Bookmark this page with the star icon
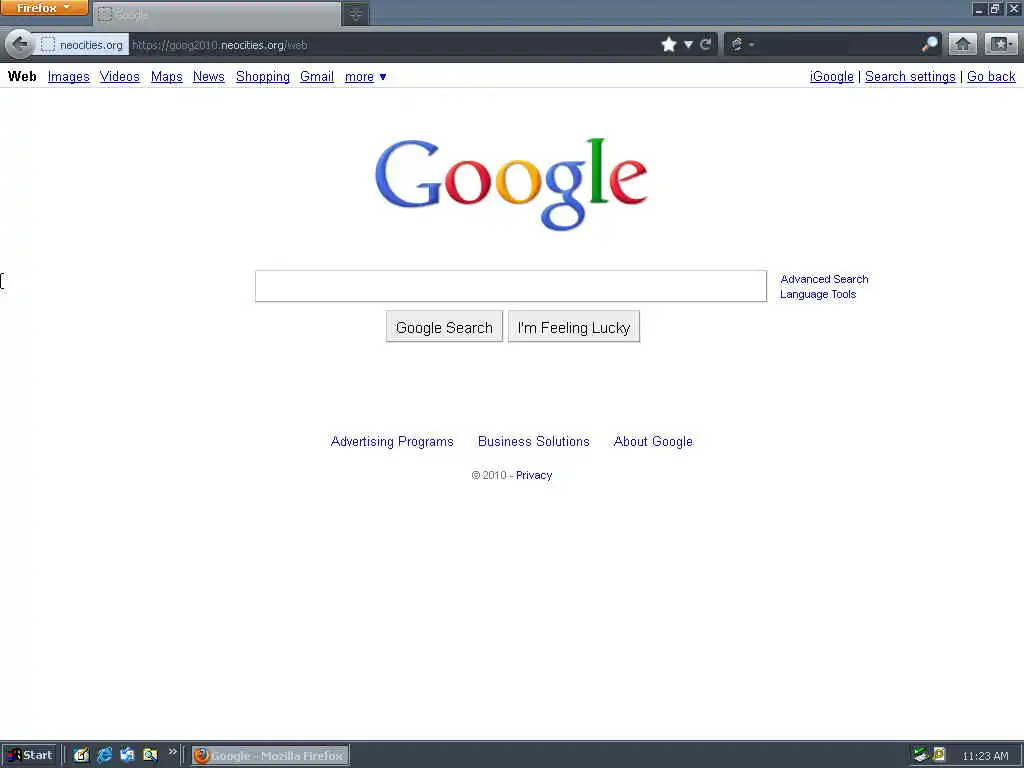The width and height of the screenshot is (1024, 768). pyautogui.click(x=669, y=44)
